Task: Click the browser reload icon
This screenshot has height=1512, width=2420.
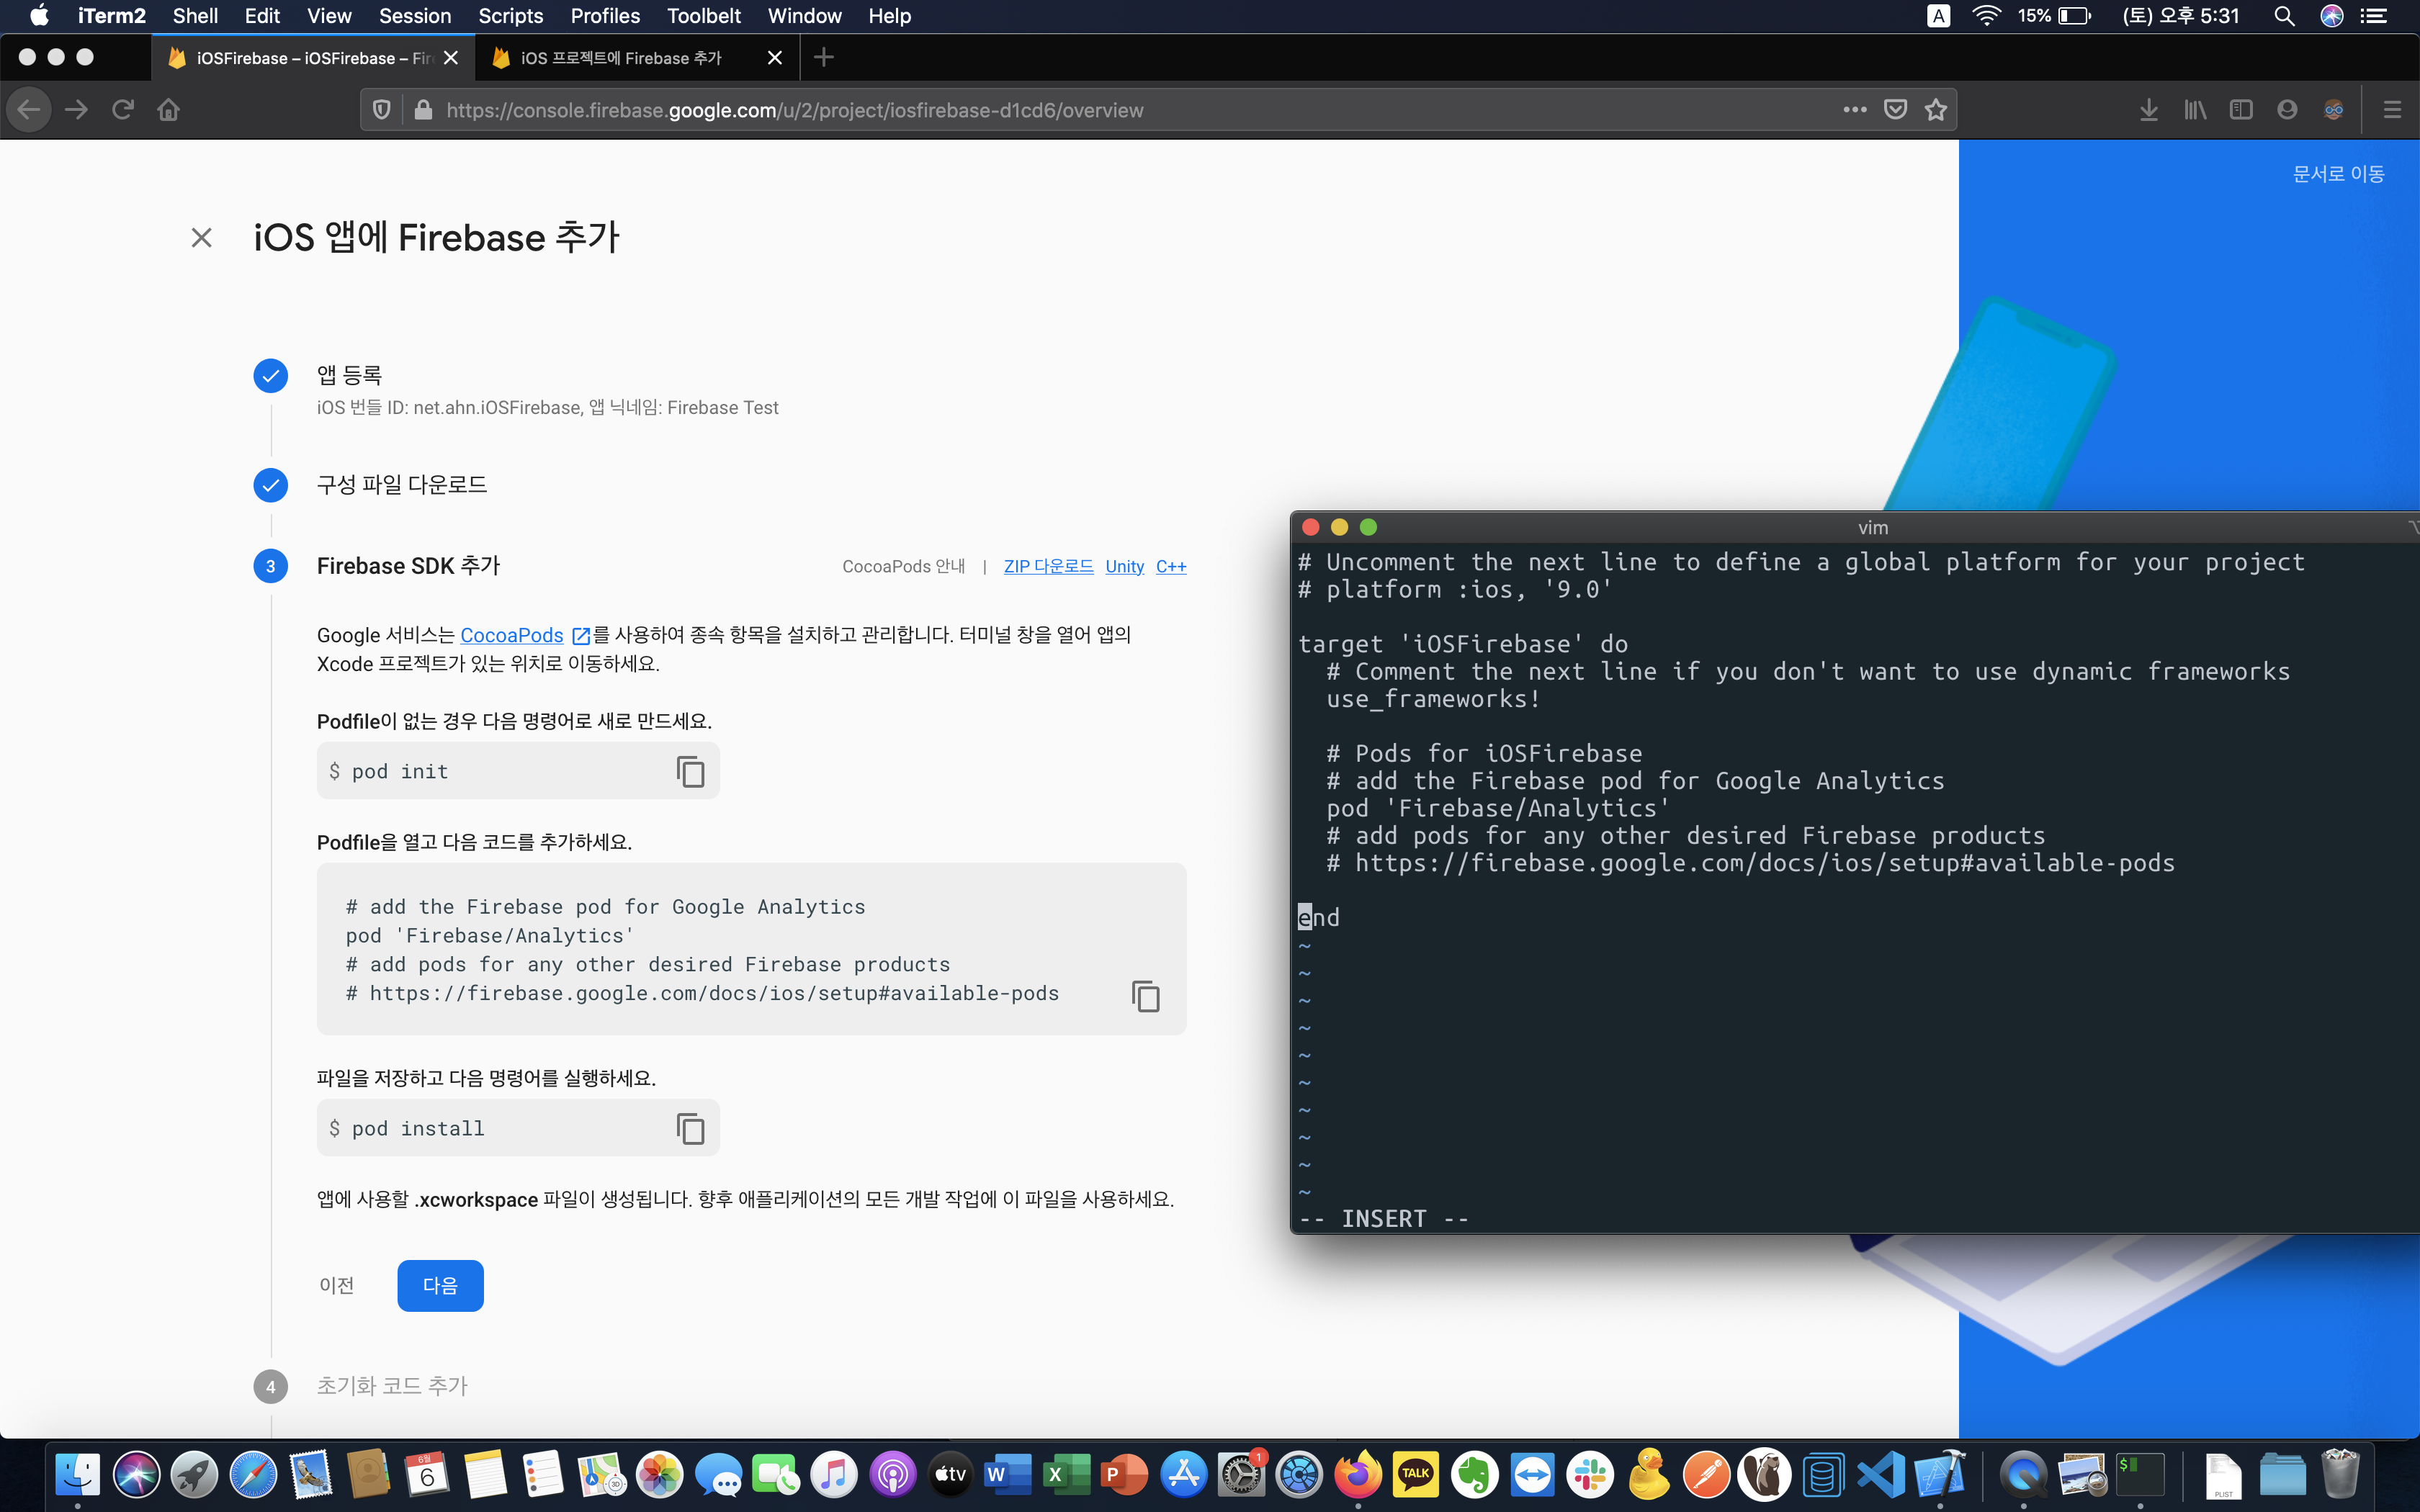Action: tap(123, 110)
